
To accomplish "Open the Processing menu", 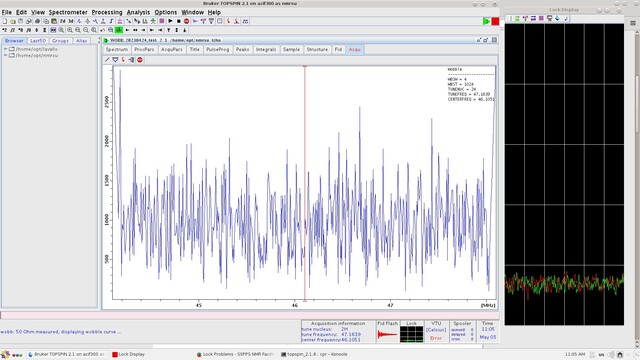I will (107, 12).
